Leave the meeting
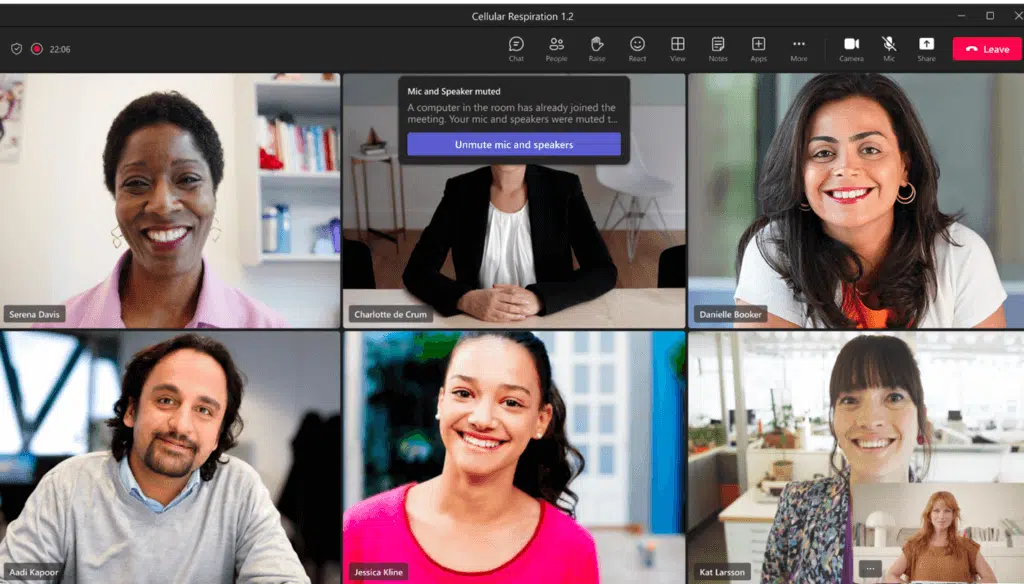Image resolution: width=1024 pixels, height=584 pixels. (x=987, y=49)
